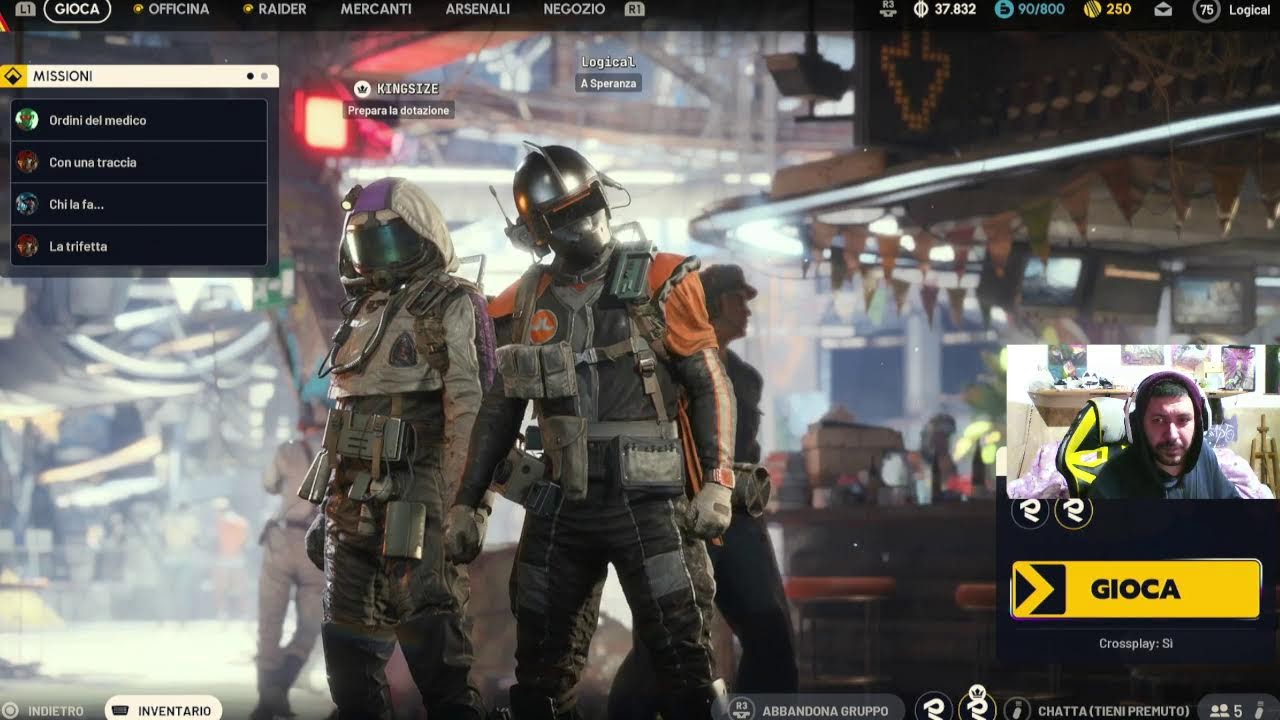Open the mission Chi la fa...
The image size is (1280, 720).
point(139,204)
